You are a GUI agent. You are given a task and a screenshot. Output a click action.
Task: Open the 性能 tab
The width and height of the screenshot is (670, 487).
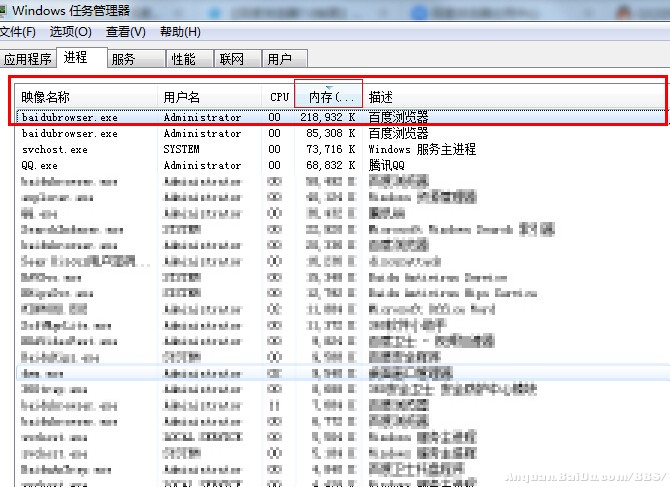pyautogui.click(x=189, y=59)
